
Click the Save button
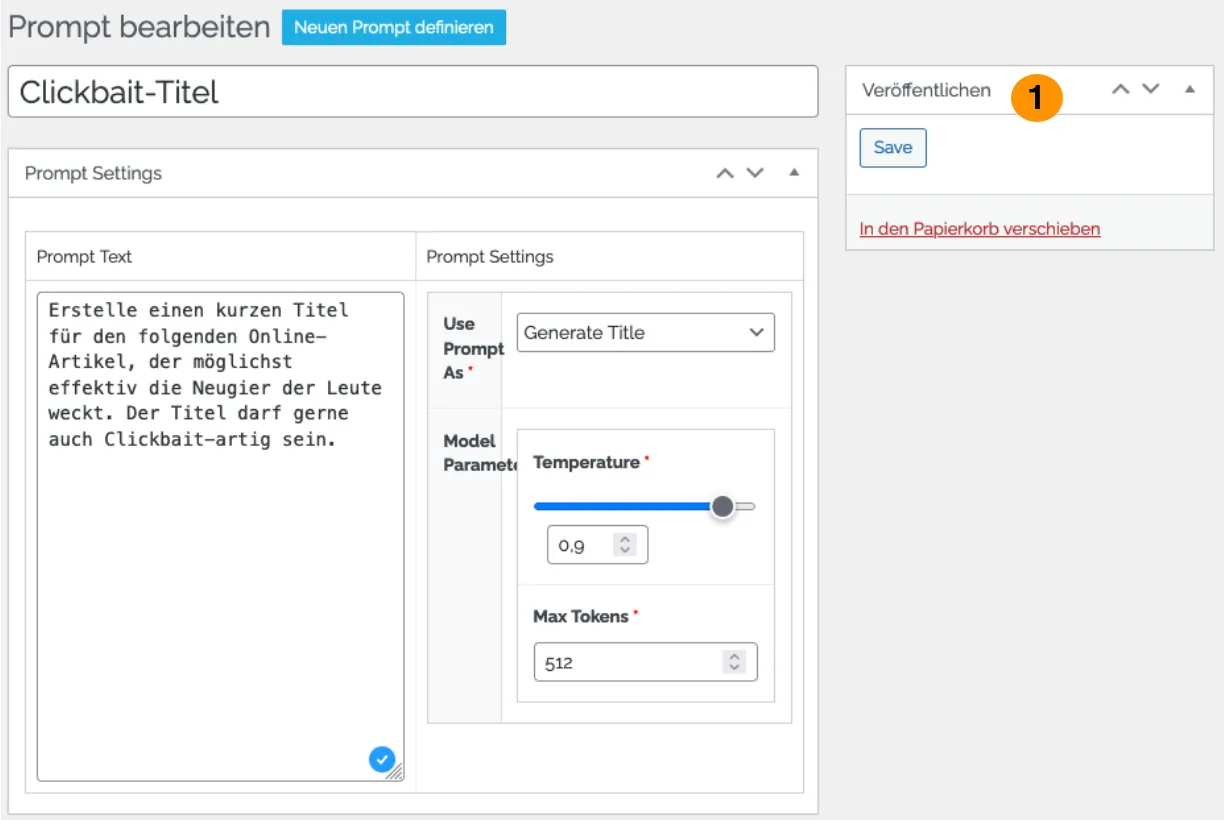[893, 148]
